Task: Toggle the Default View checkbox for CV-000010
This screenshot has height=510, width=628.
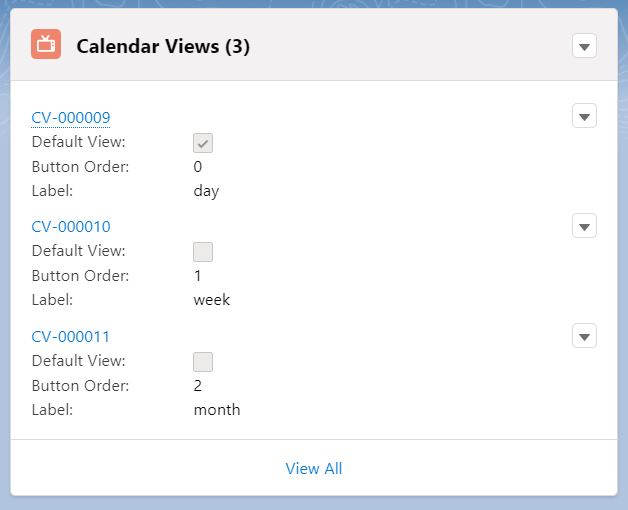Action: pyautogui.click(x=203, y=252)
